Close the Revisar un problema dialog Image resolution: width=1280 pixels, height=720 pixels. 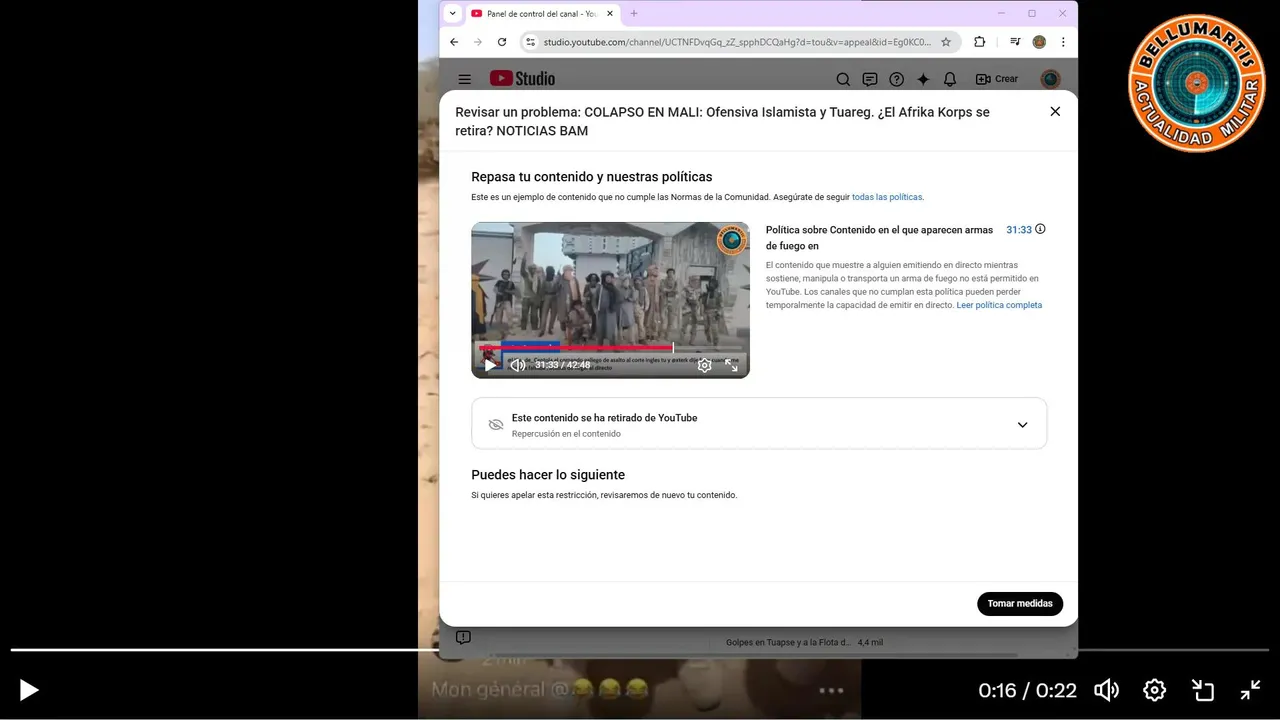point(1055,111)
